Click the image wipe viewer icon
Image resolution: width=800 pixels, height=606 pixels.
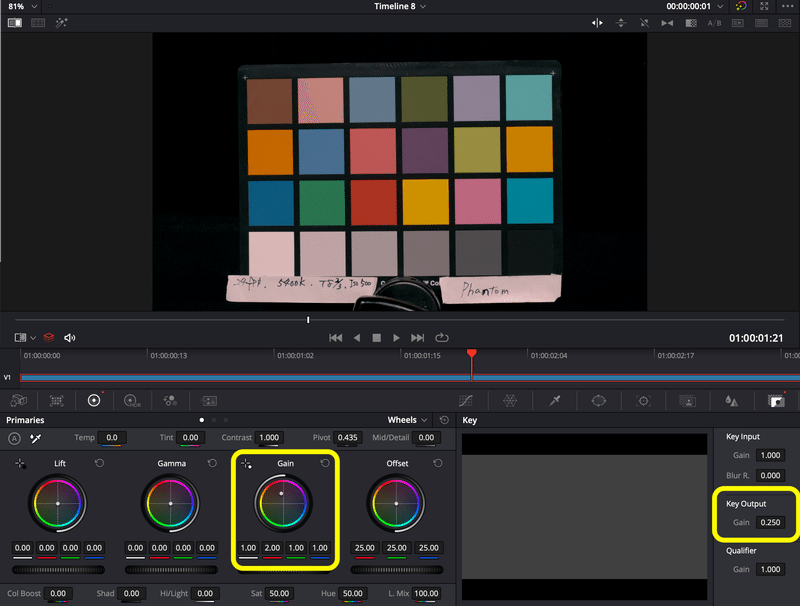click(x=15, y=23)
